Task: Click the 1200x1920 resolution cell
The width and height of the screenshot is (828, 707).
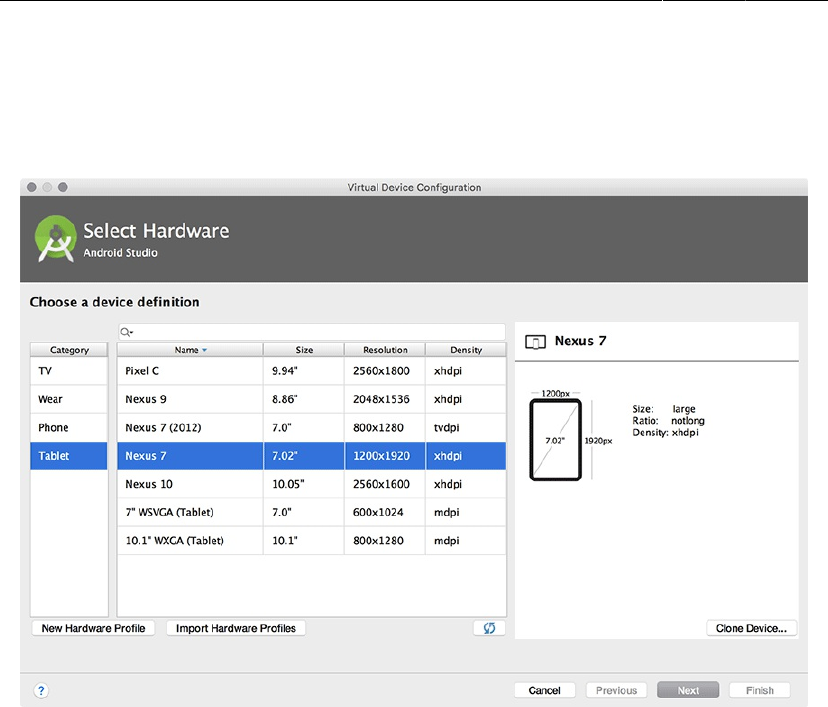Action: point(385,456)
